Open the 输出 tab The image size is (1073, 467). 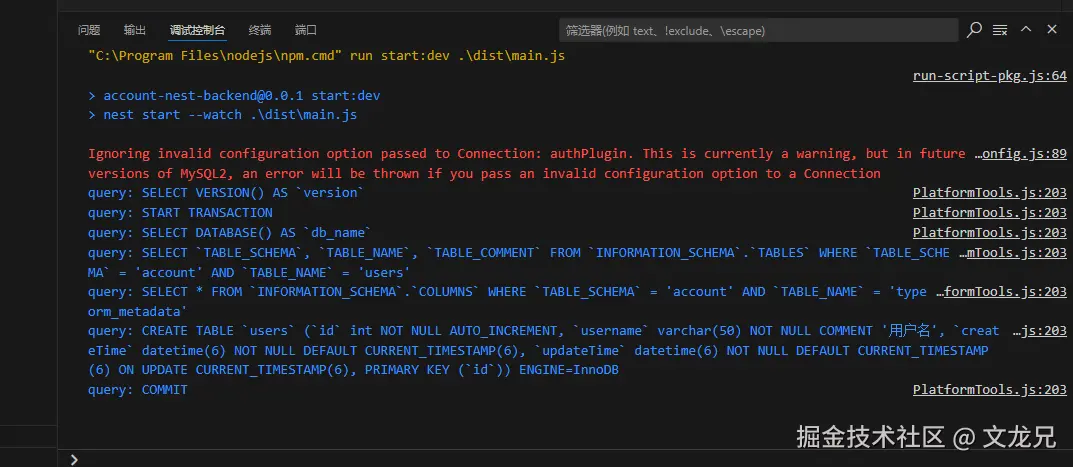click(135, 30)
